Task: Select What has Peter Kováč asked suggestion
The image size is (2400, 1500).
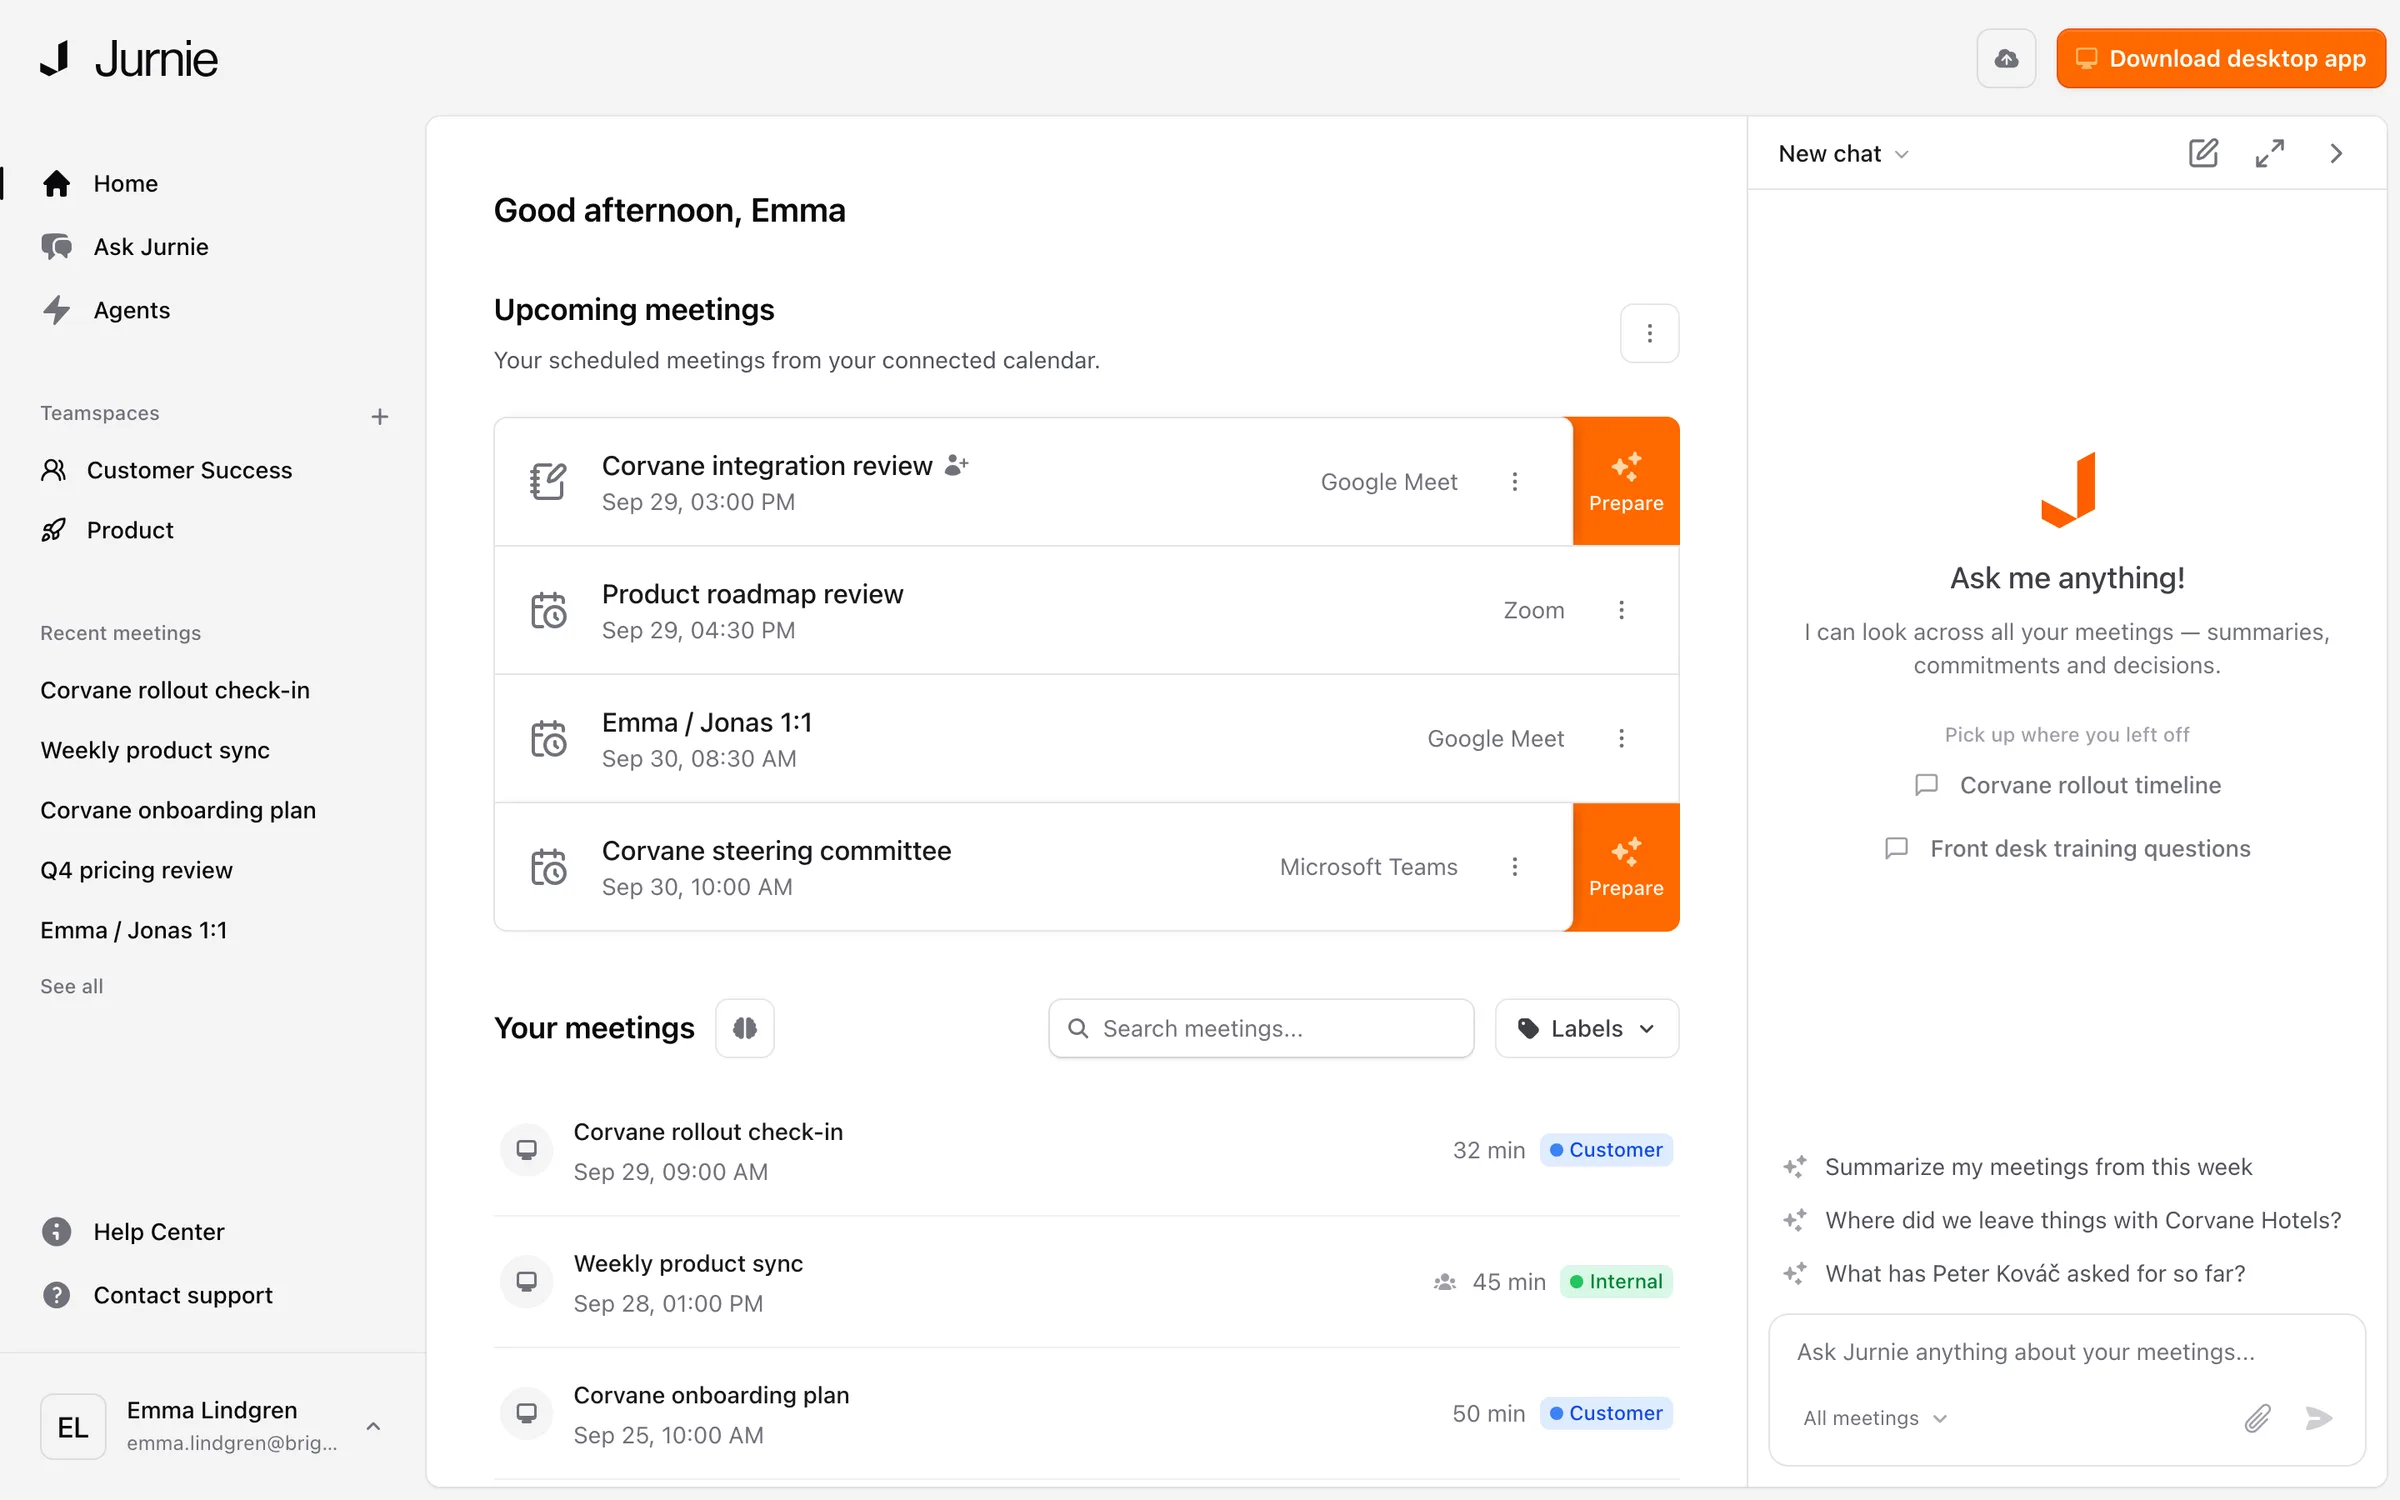Action: (2014, 1273)
